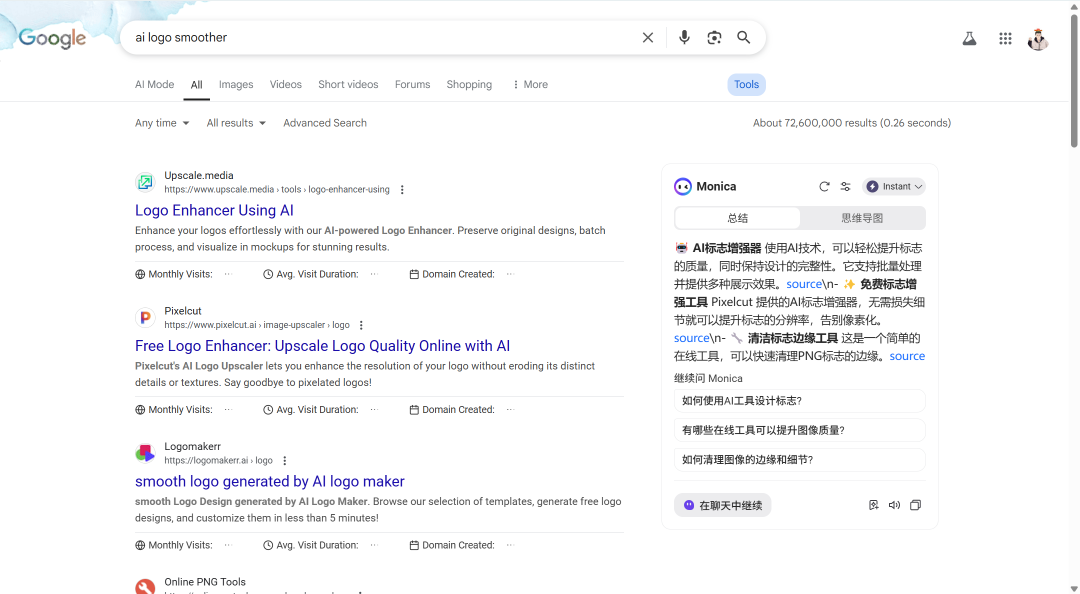Start voice search with microphone icon
This screenshot has width=1080, height=594.
pos(684,37)
